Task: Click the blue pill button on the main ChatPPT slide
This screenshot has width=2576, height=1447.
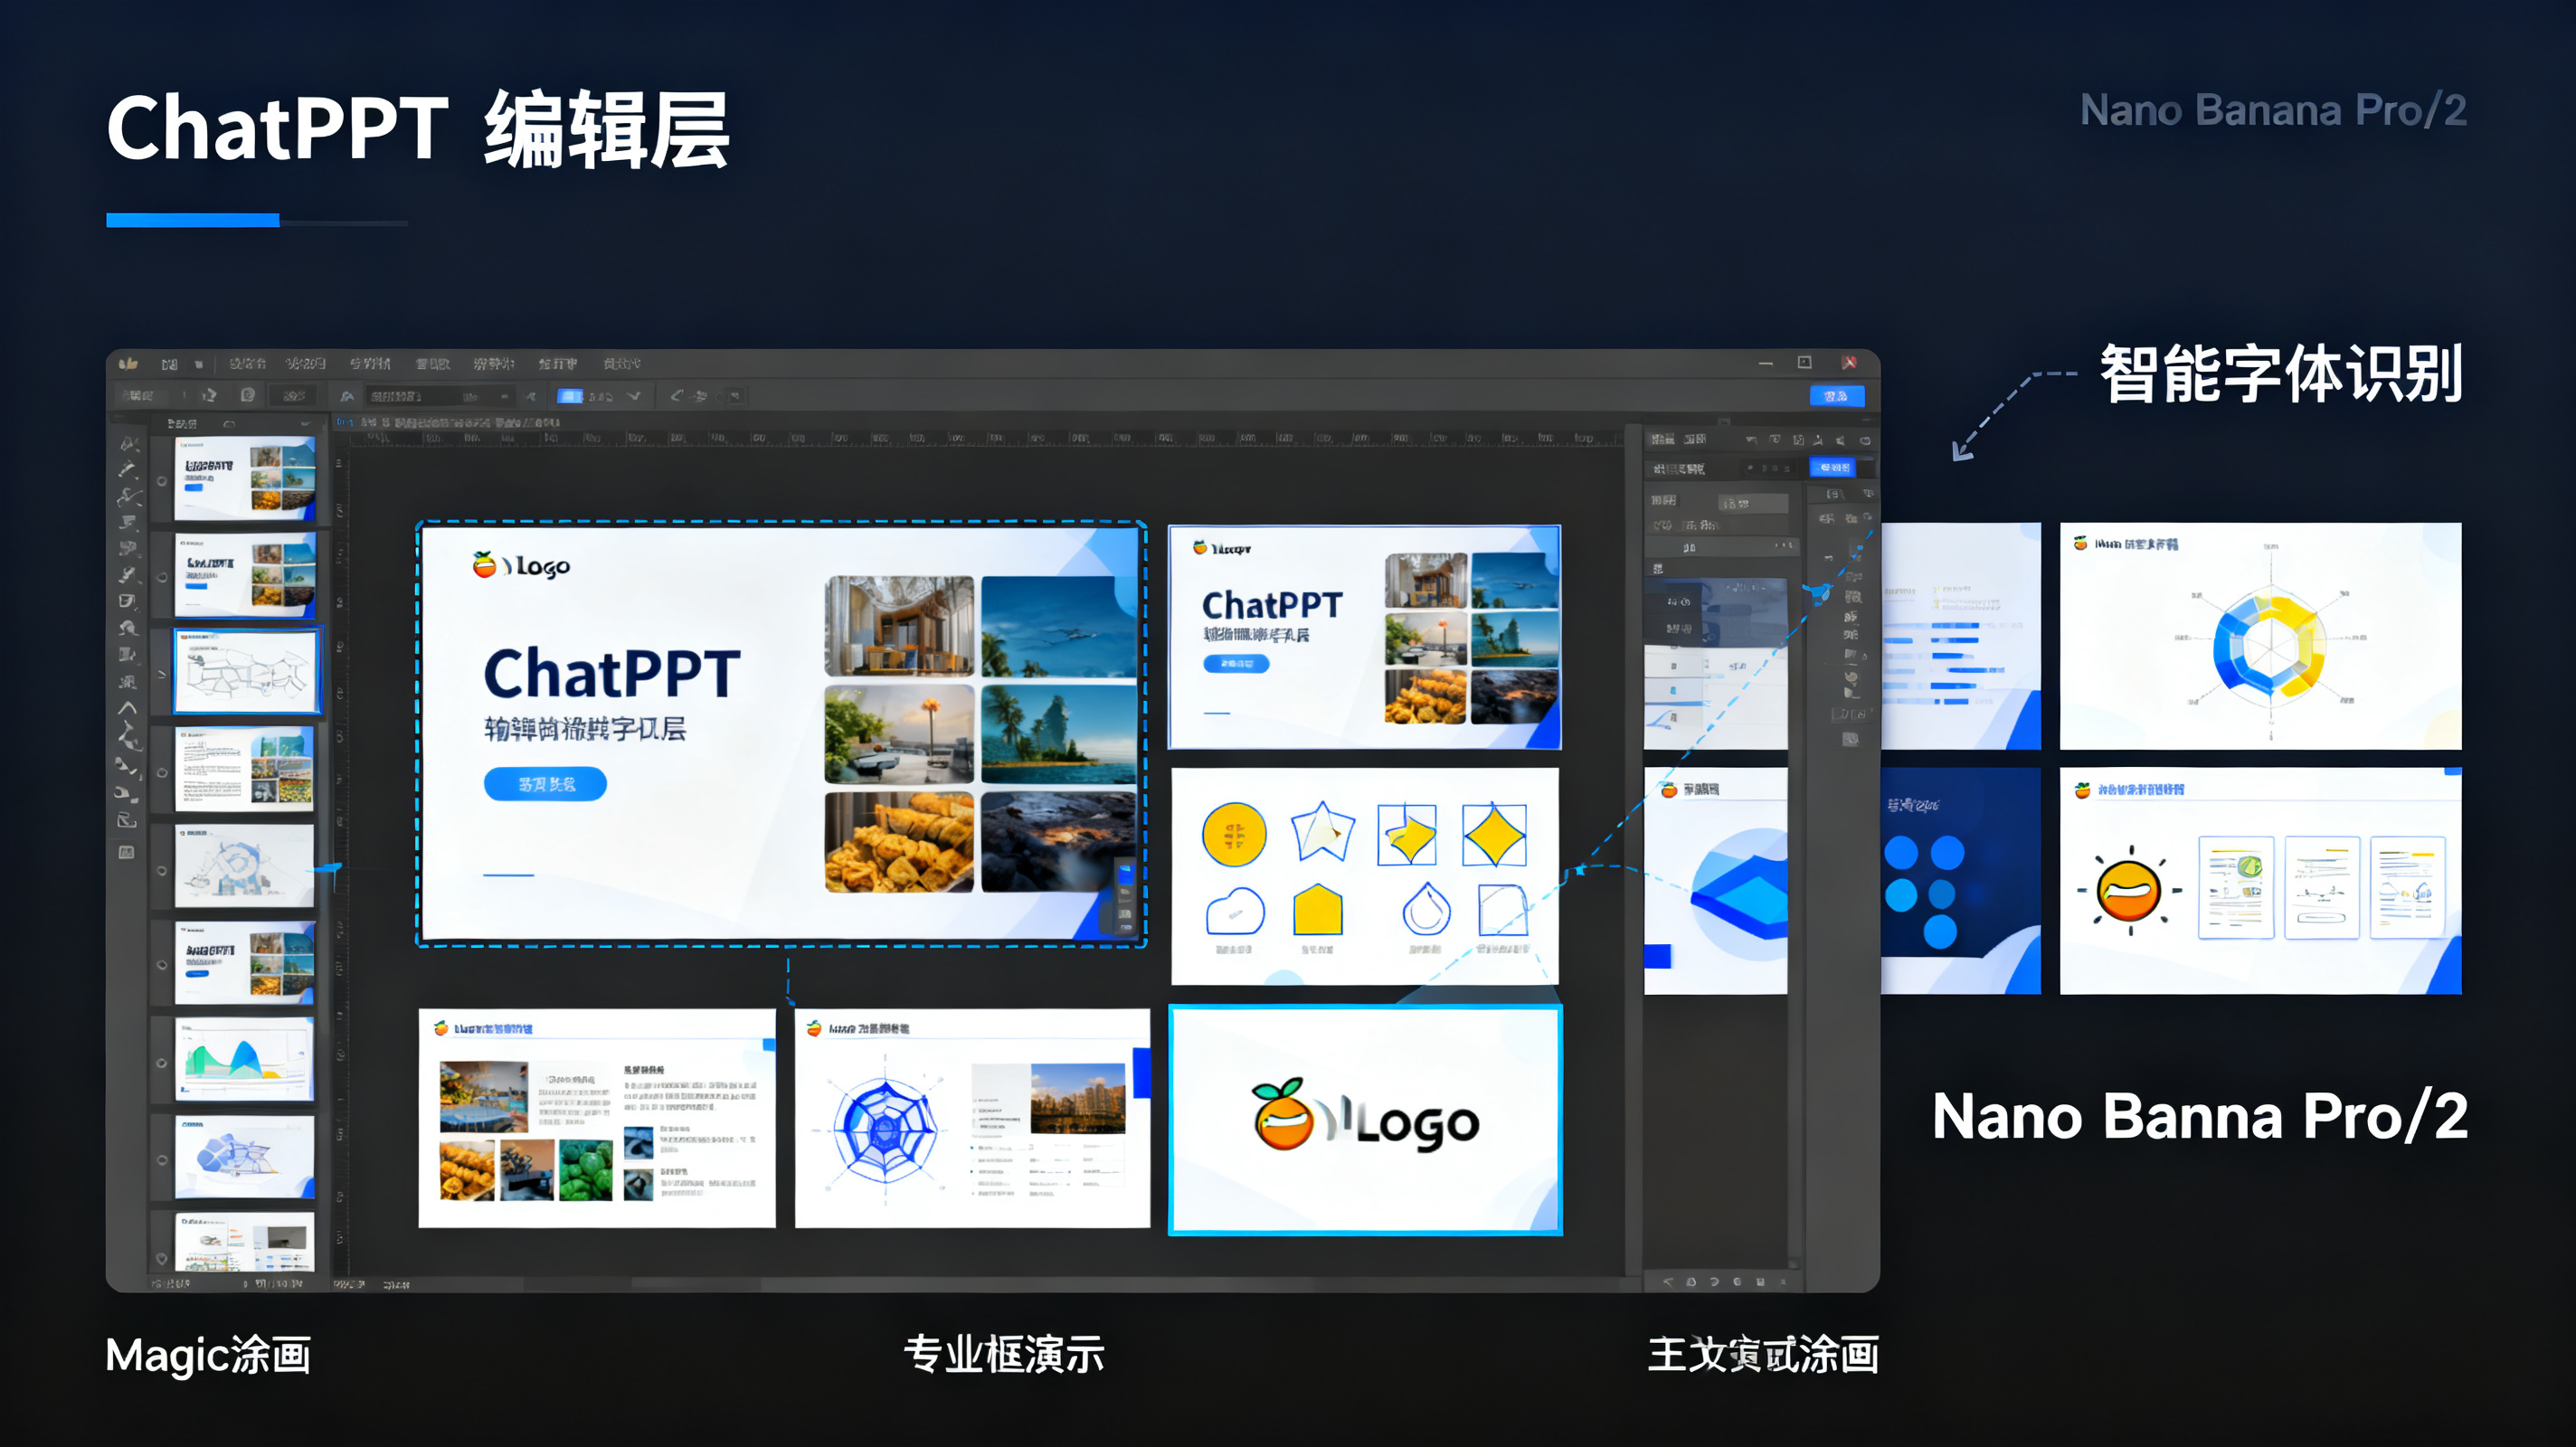Action: tap(545, 784)
